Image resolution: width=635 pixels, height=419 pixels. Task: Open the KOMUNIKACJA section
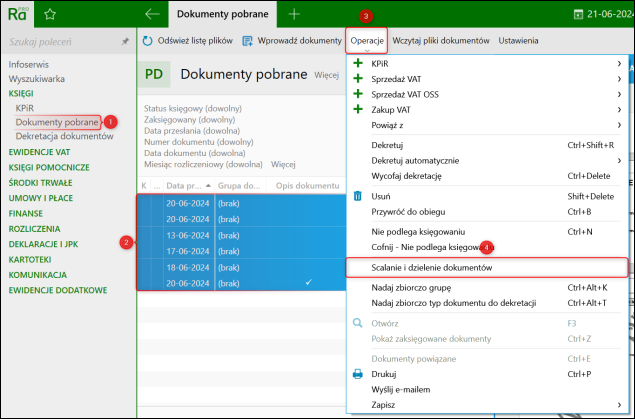pyautogui.click(x=38, y=275)
